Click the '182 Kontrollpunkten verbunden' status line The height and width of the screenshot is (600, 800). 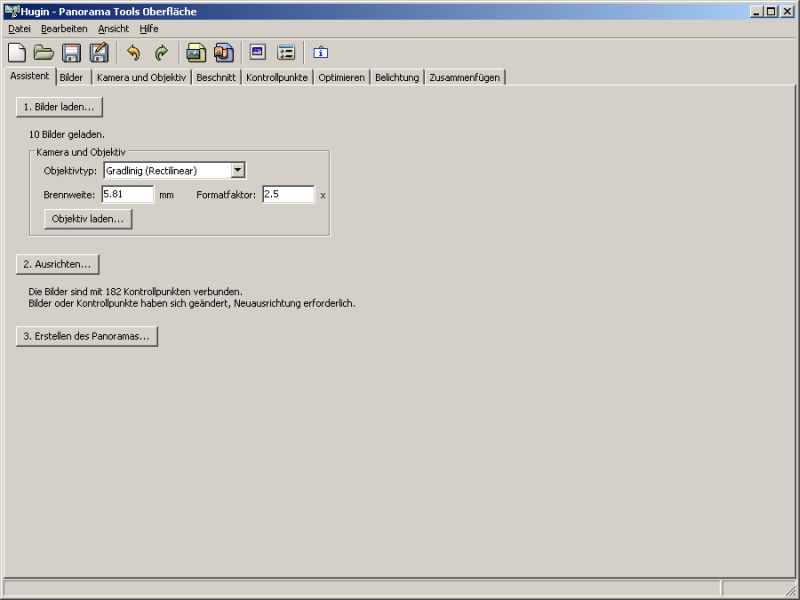pyautogui.click(x=136, y=292)
